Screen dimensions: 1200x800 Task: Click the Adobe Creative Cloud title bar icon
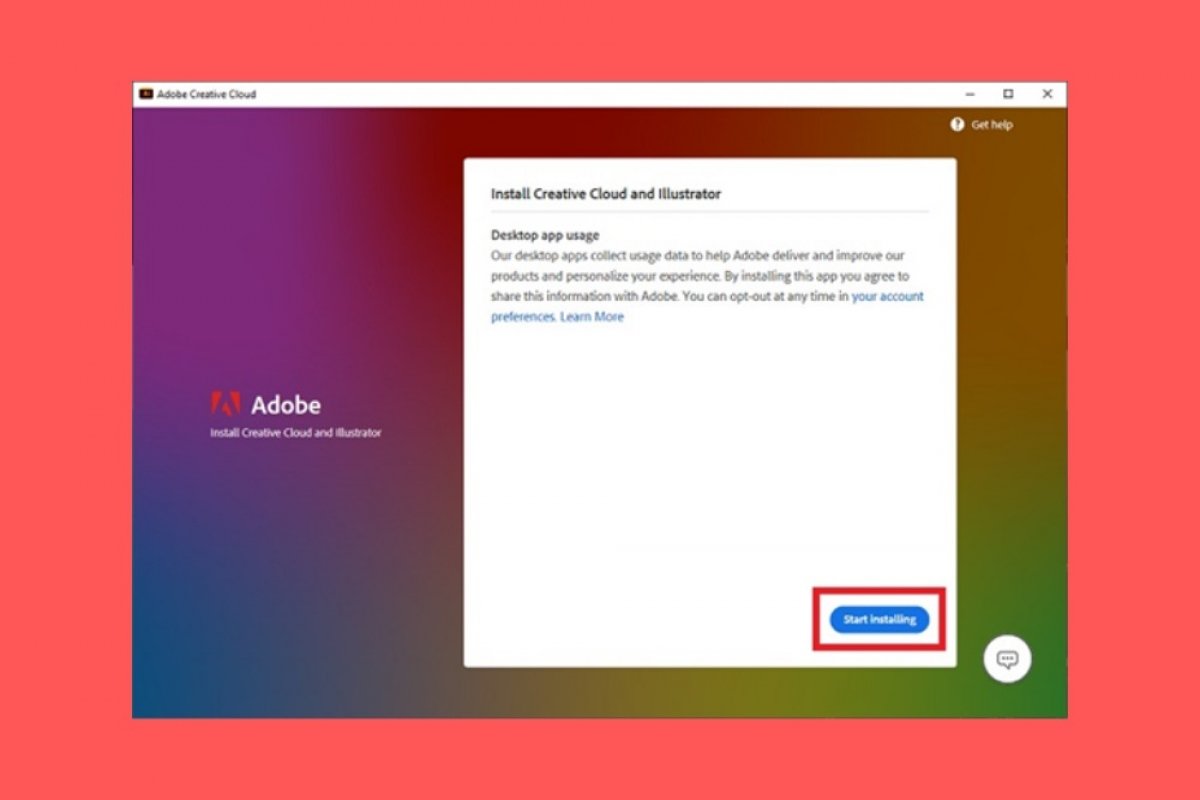145,94
